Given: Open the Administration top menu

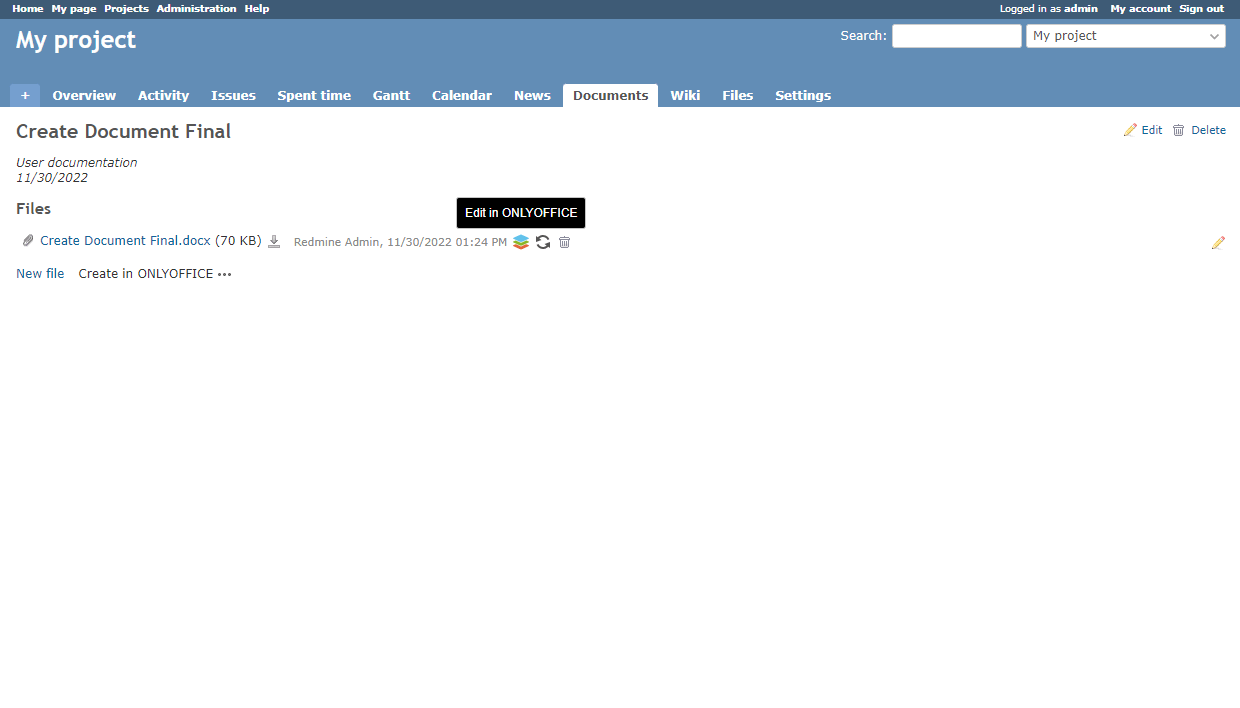Looking at the screenshot, I should click(196, 9).
